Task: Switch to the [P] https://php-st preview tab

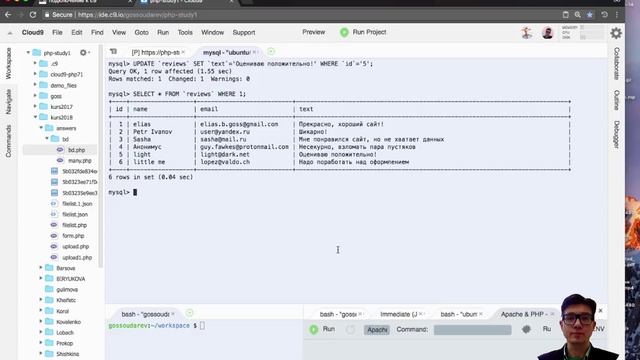Action: 156,52
